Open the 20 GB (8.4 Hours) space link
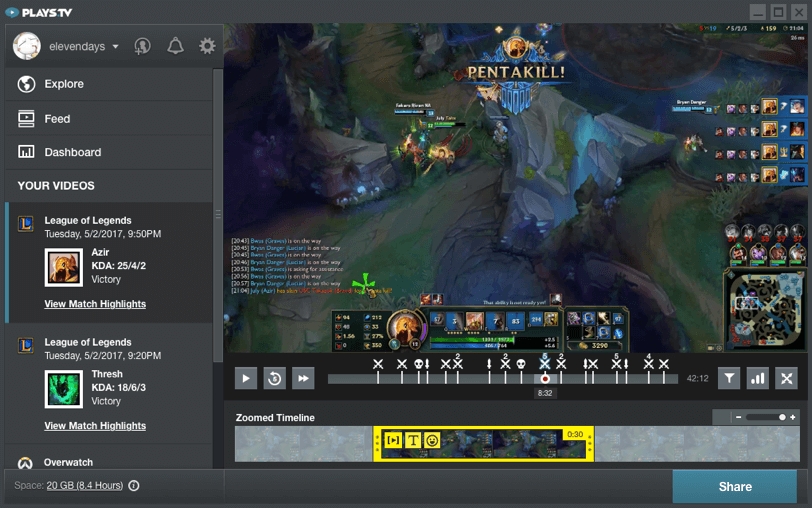 (84, 486)
